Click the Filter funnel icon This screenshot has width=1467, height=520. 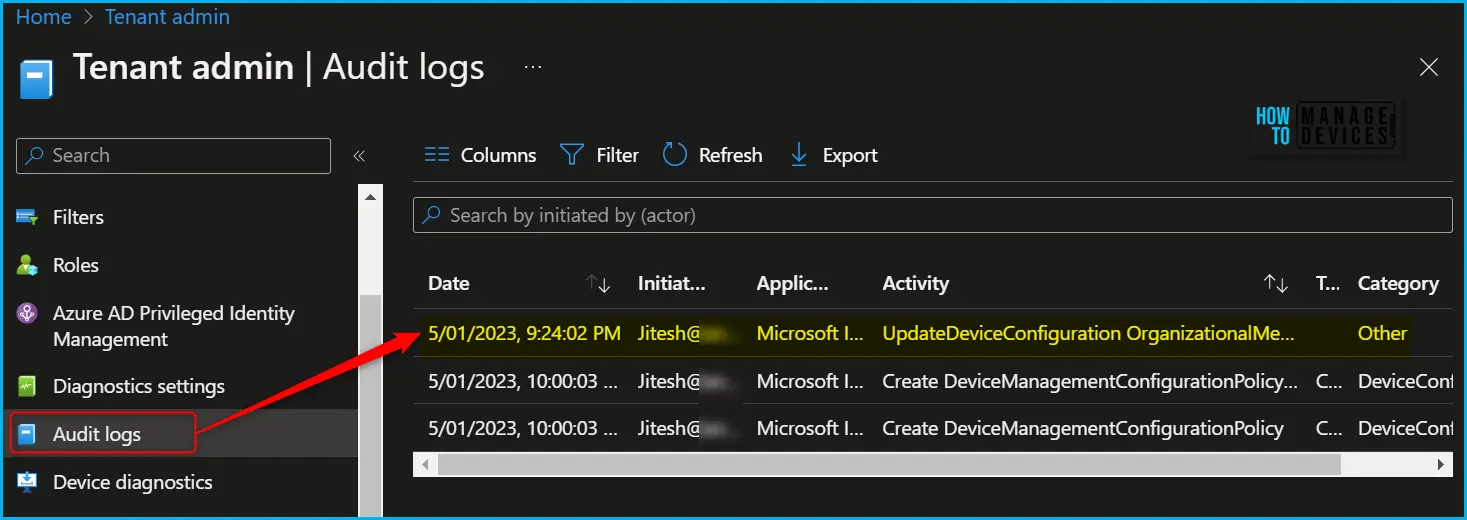pyautogui.click(x=571, y=155)
